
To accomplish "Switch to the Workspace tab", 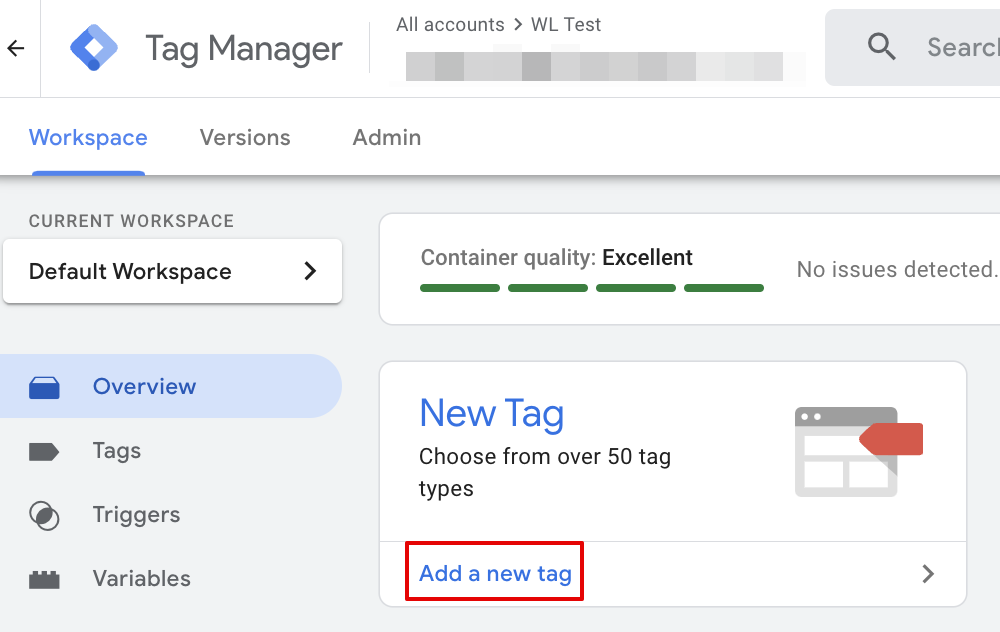I will click(x=88, y=138).
